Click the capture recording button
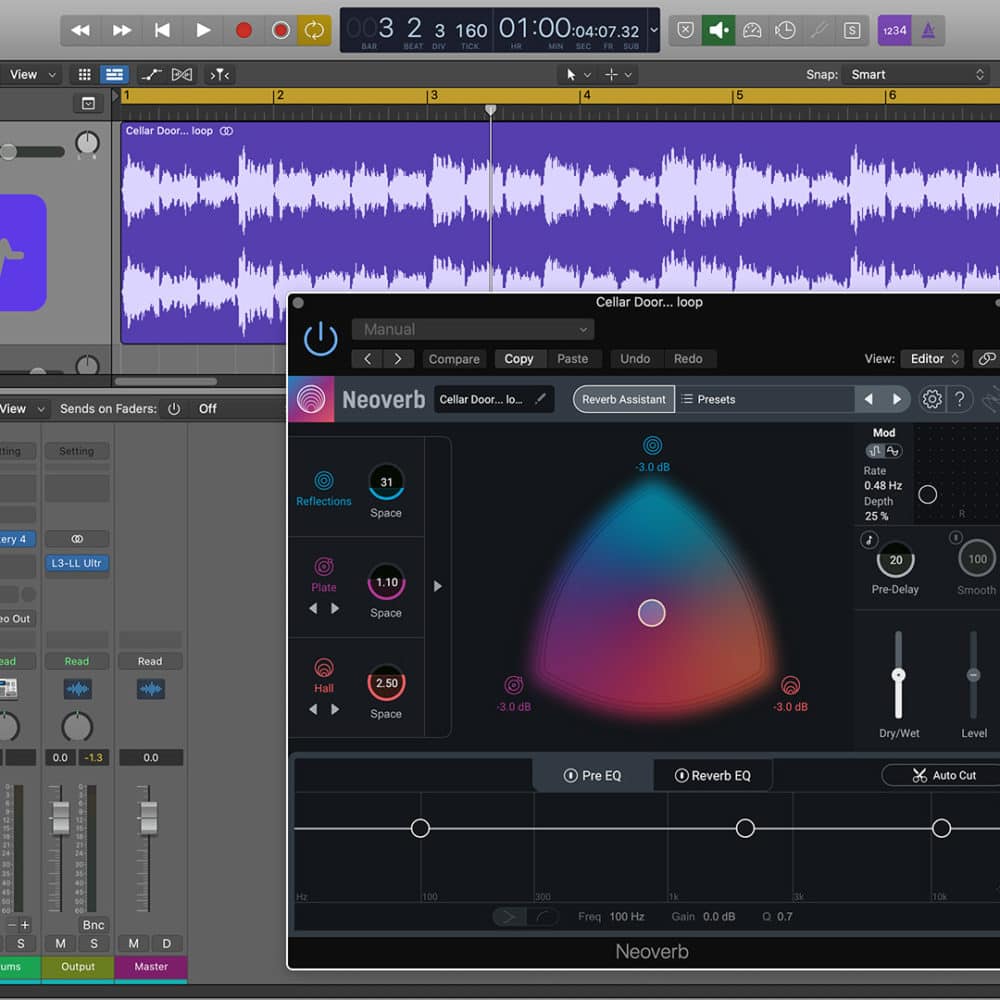The image size is (1000, 1000). coord(281,30)
